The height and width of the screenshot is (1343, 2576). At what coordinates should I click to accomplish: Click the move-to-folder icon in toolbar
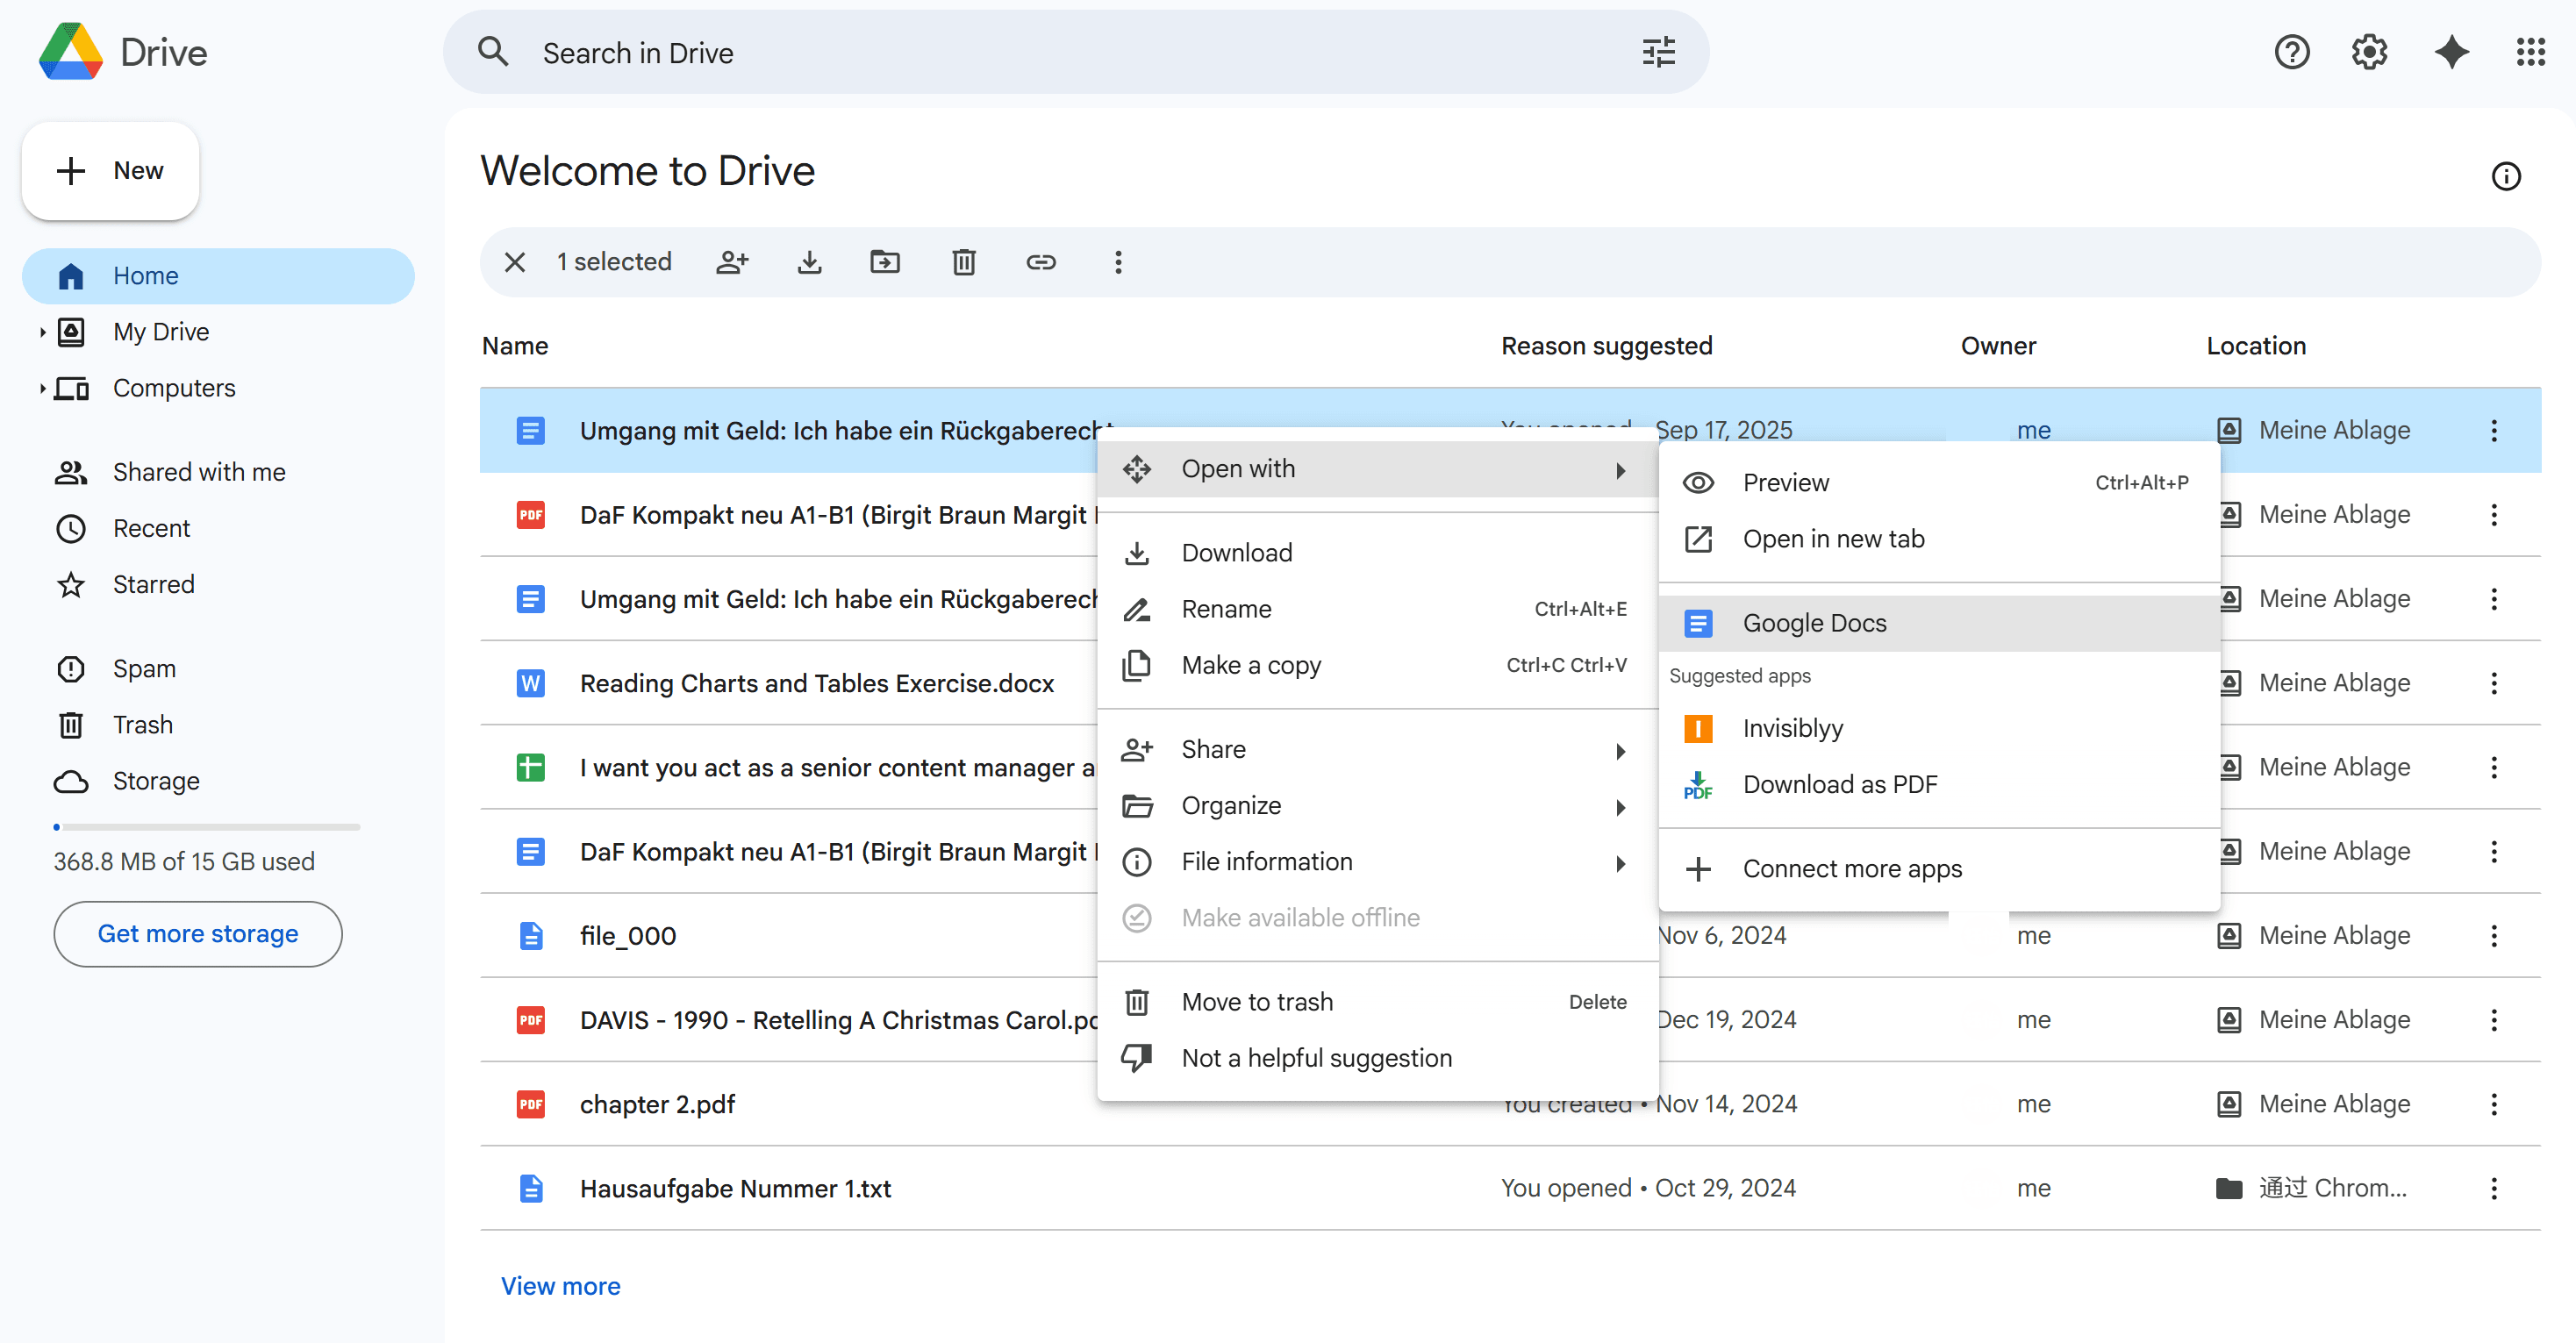click(x=885, y=262)
